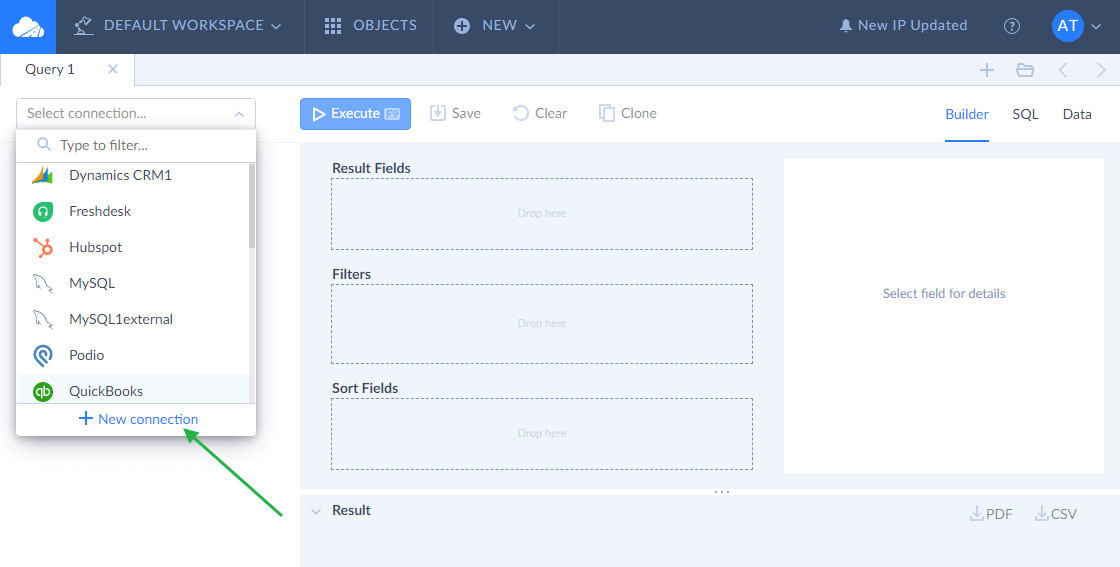Collapse the Select connection combo box

pyautogui.click(x=238, y=114)
